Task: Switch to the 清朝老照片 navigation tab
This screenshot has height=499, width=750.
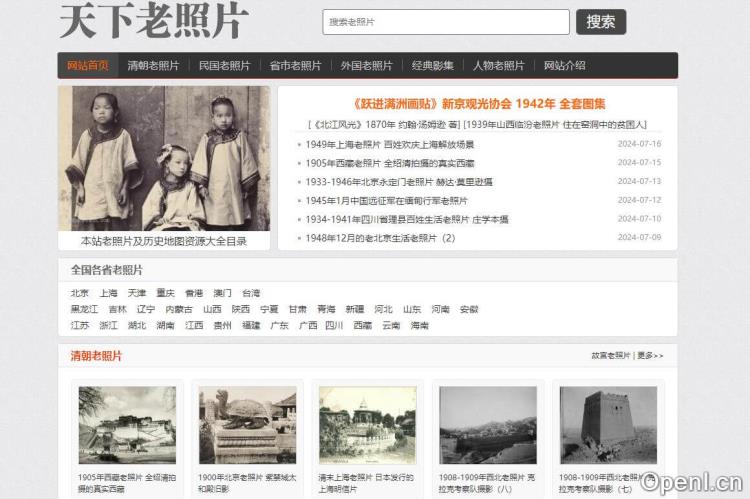Action: click(153, 66)
